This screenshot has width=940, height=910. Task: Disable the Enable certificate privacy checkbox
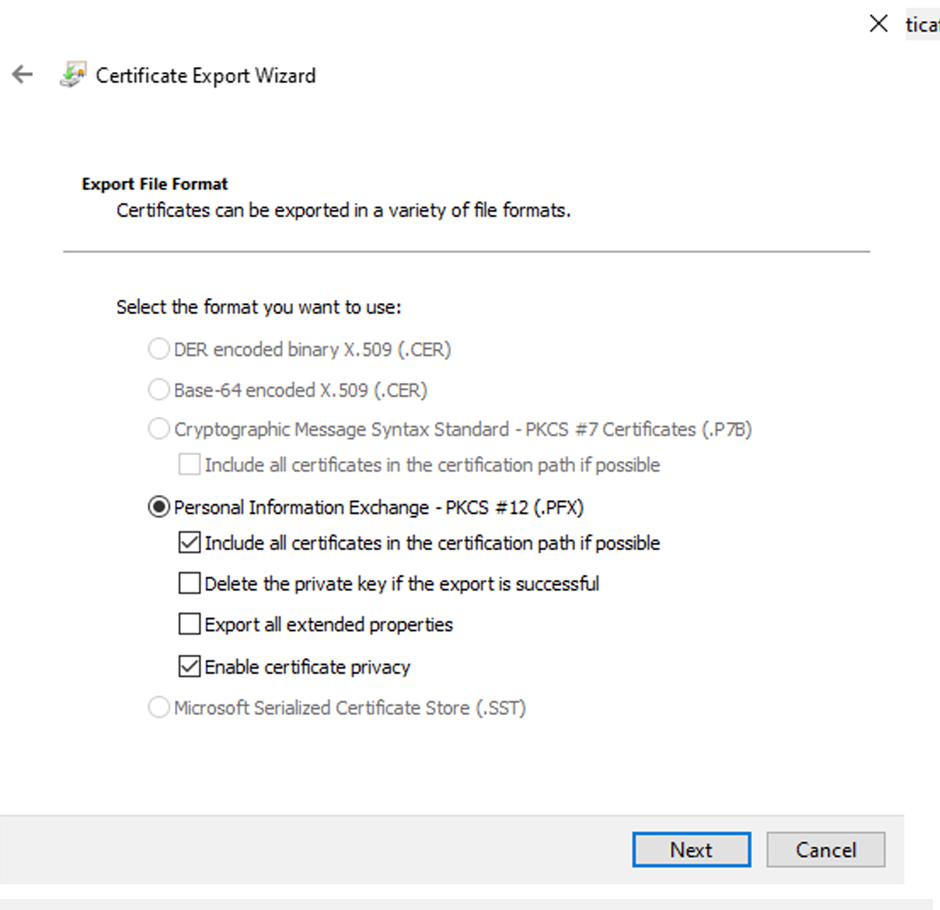tap(189, 666)
